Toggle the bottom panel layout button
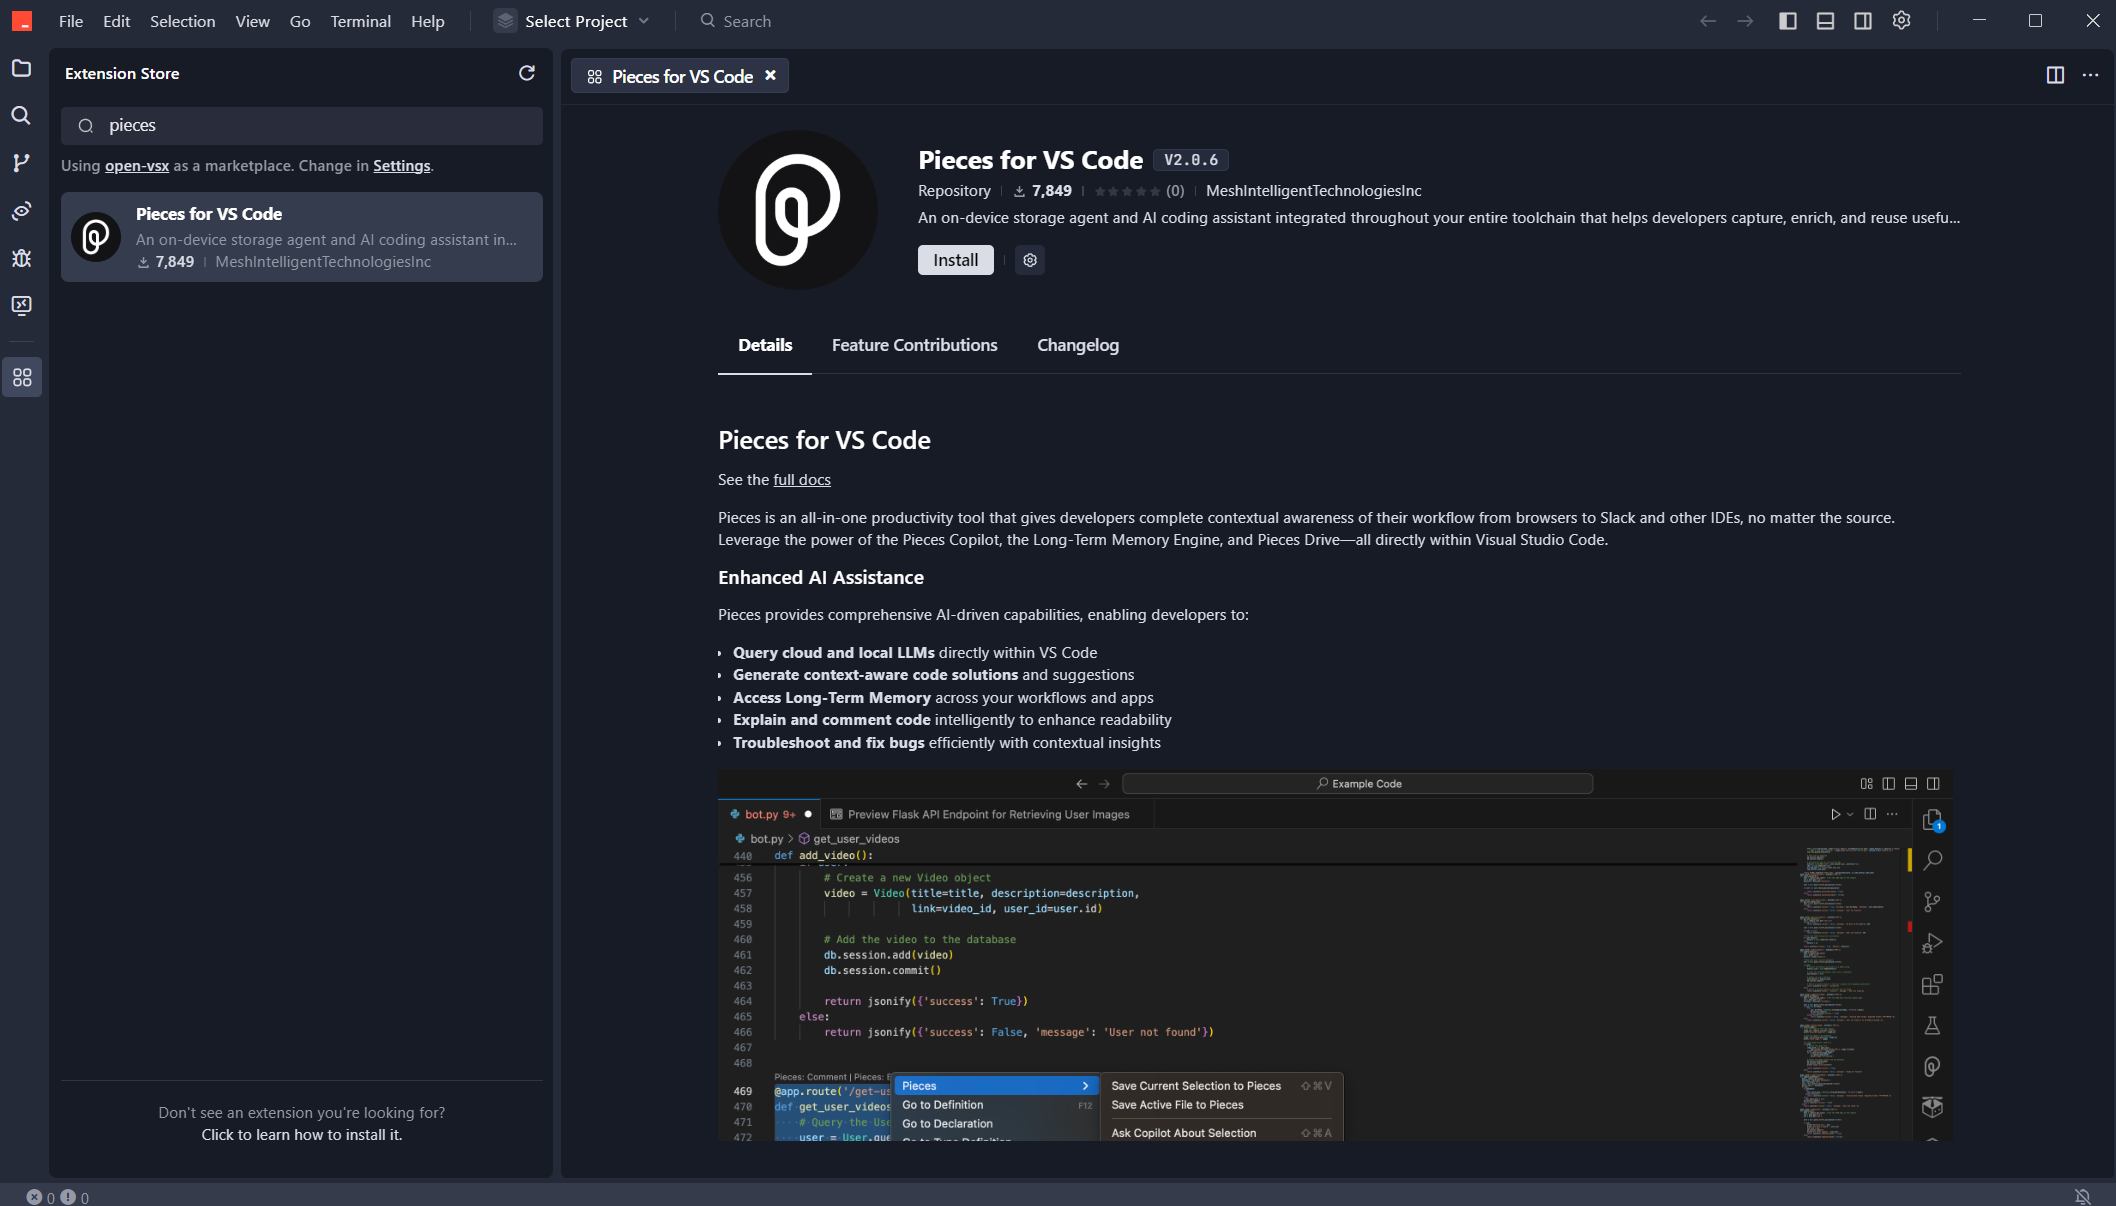Screen dimensions: 2116x1206 1825,21
